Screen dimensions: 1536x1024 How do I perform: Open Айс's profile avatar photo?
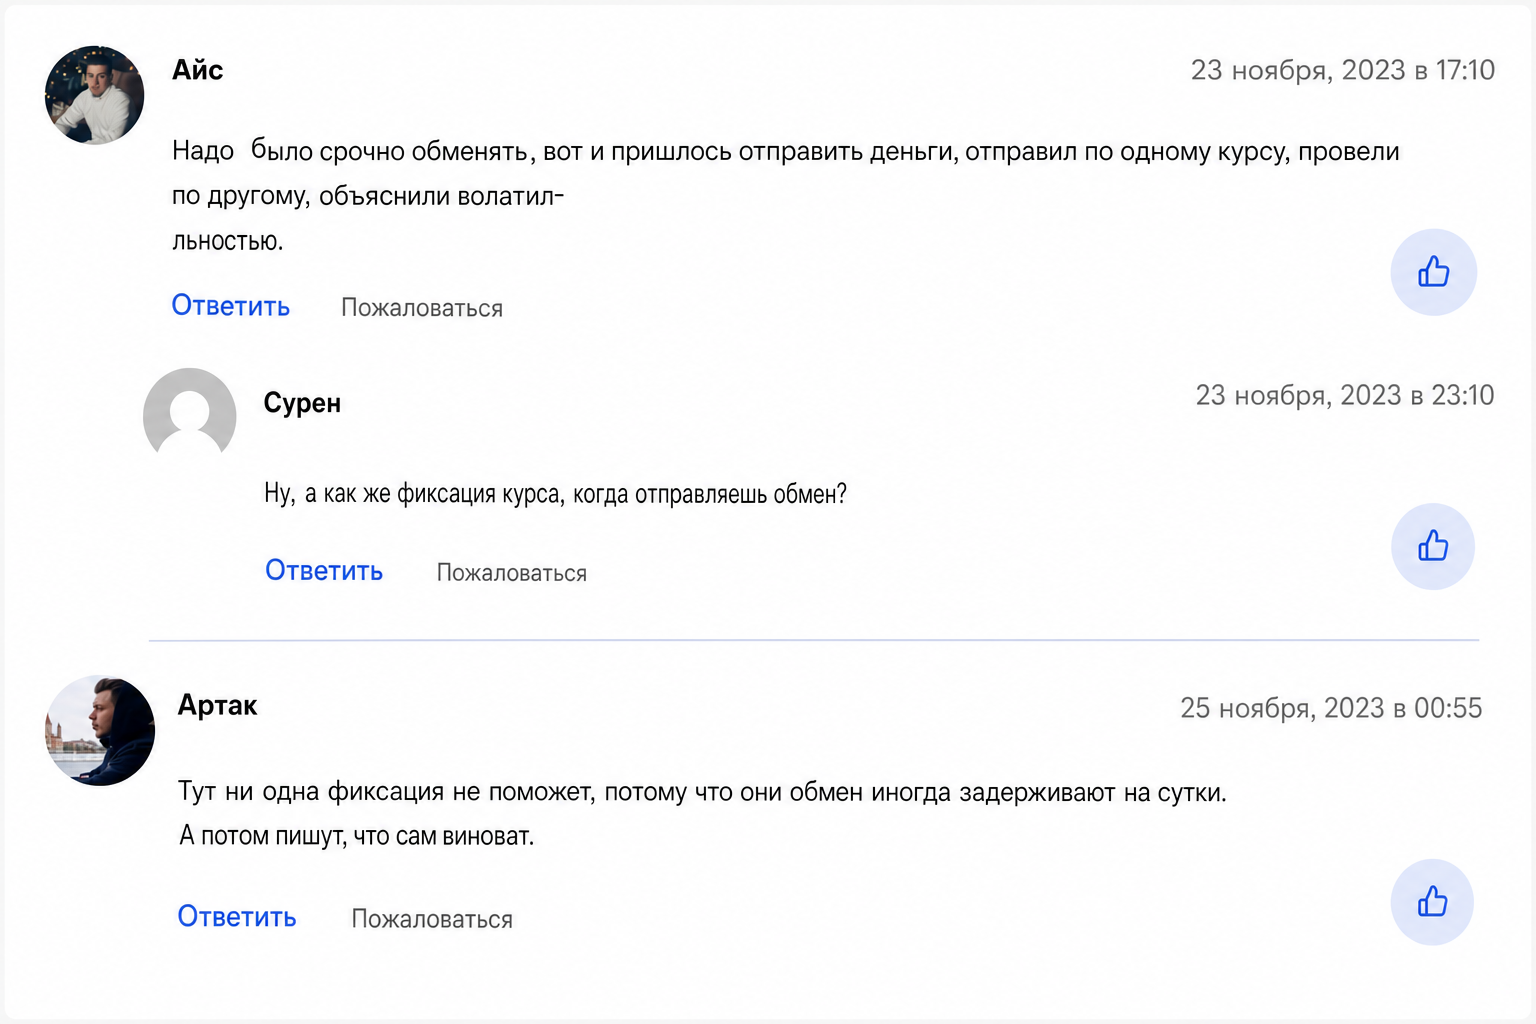[x=94, y=95]
